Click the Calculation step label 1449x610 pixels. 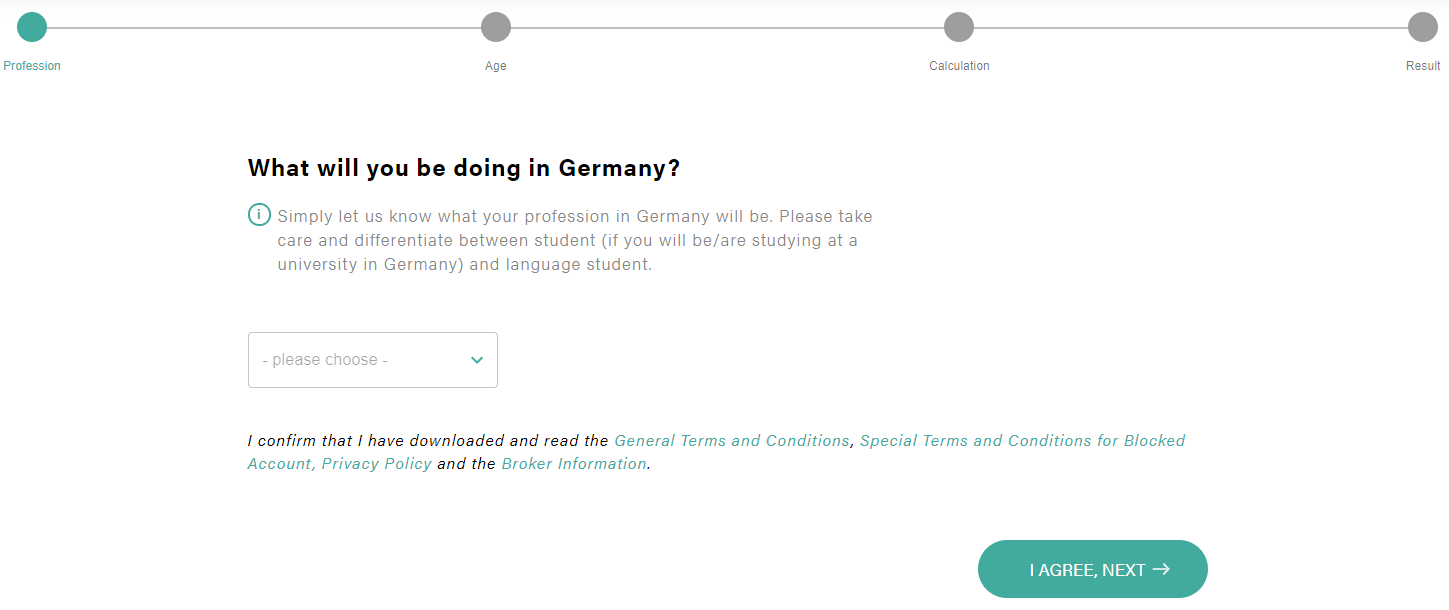coord(959,66)
